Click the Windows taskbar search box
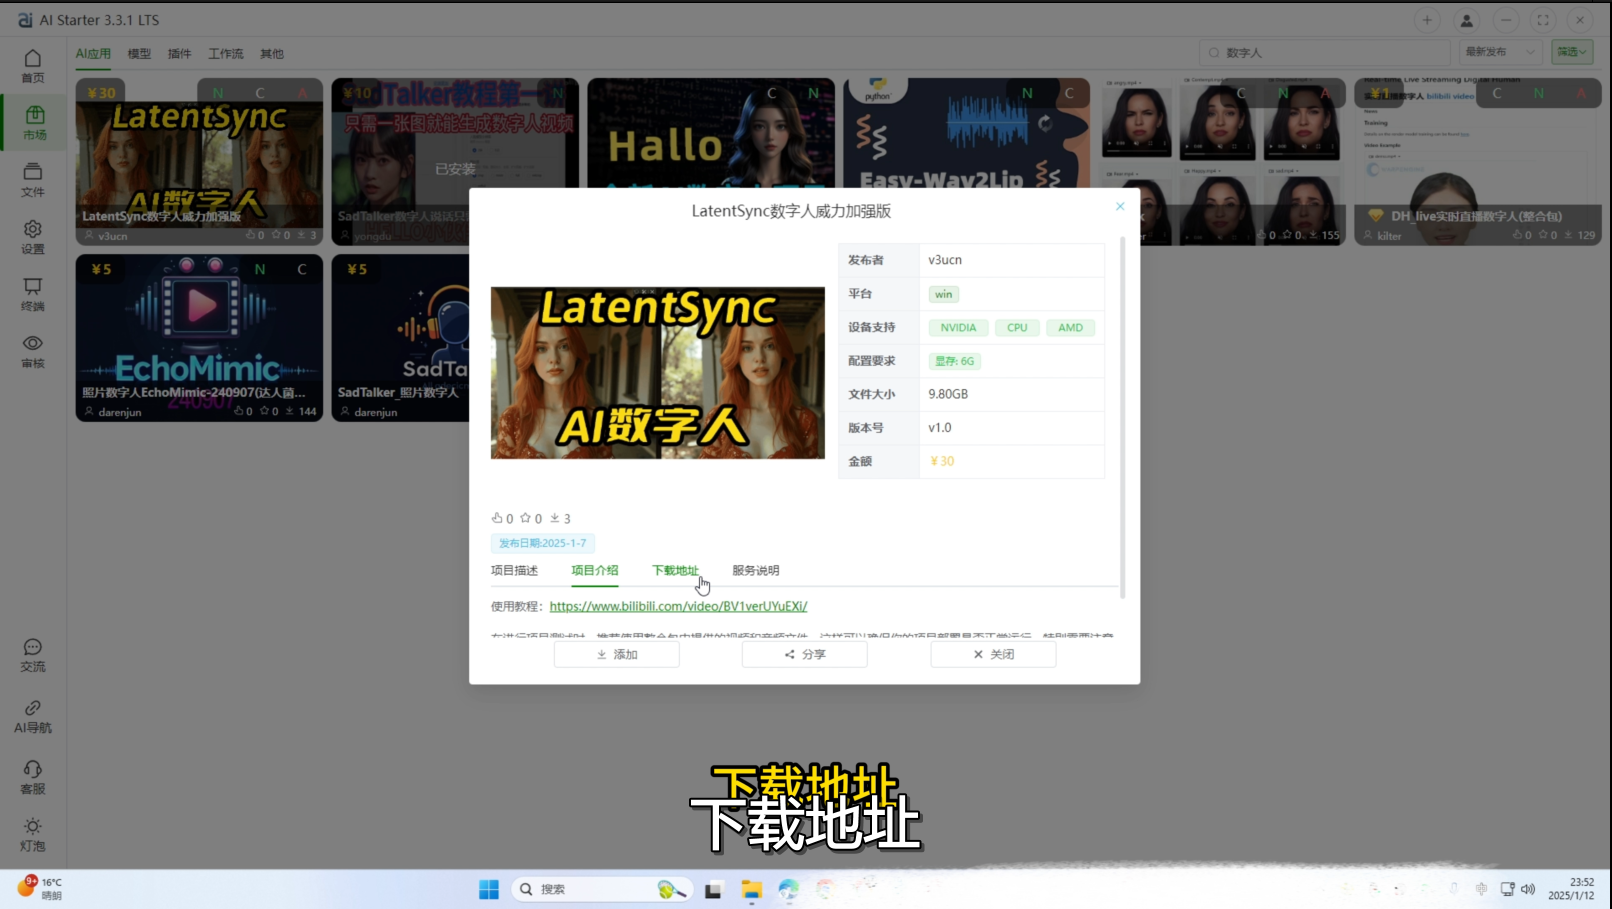 click(603, 889)
